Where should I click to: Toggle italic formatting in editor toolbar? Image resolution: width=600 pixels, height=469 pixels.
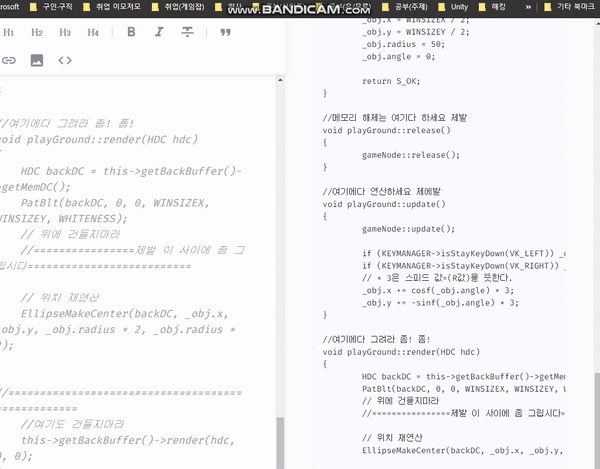(159, 32)
